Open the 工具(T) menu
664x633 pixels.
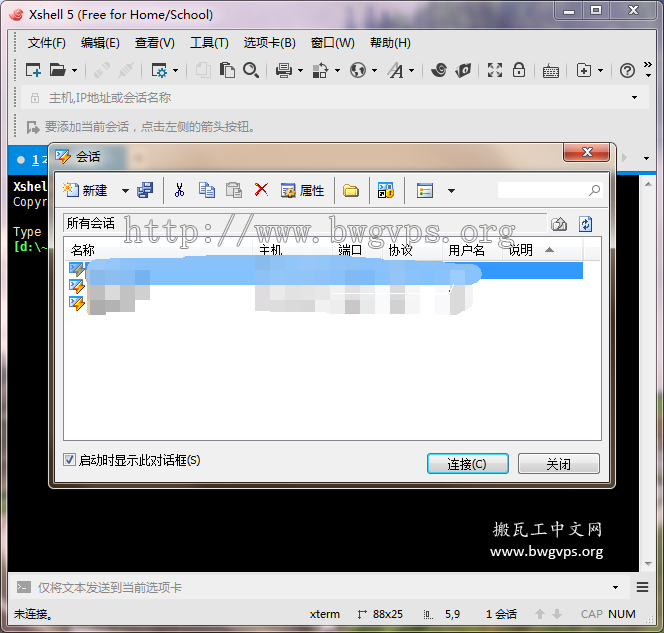(209, 43)
